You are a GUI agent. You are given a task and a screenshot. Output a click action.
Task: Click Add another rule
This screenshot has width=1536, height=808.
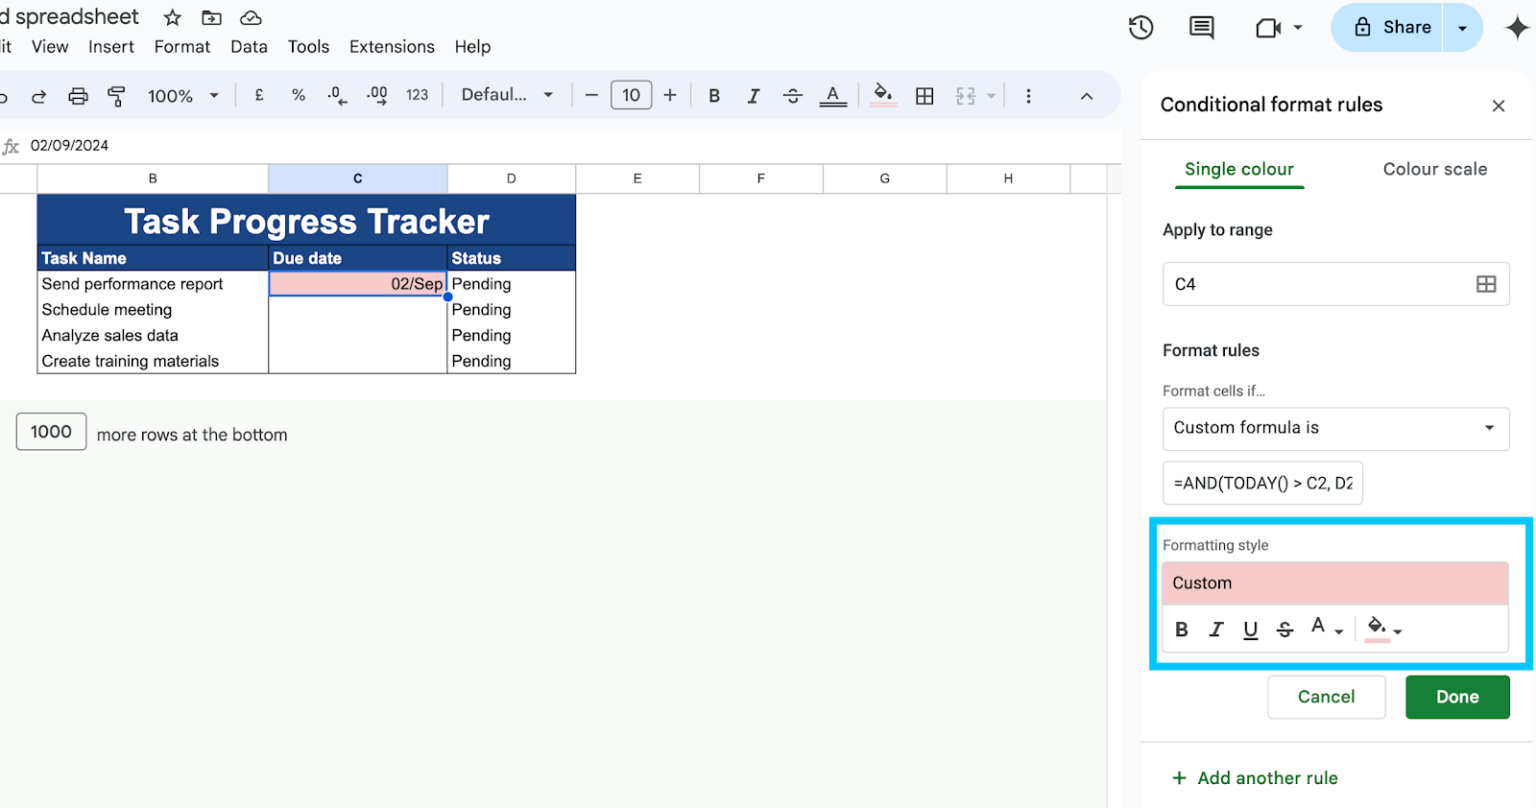click(1254, 777)
